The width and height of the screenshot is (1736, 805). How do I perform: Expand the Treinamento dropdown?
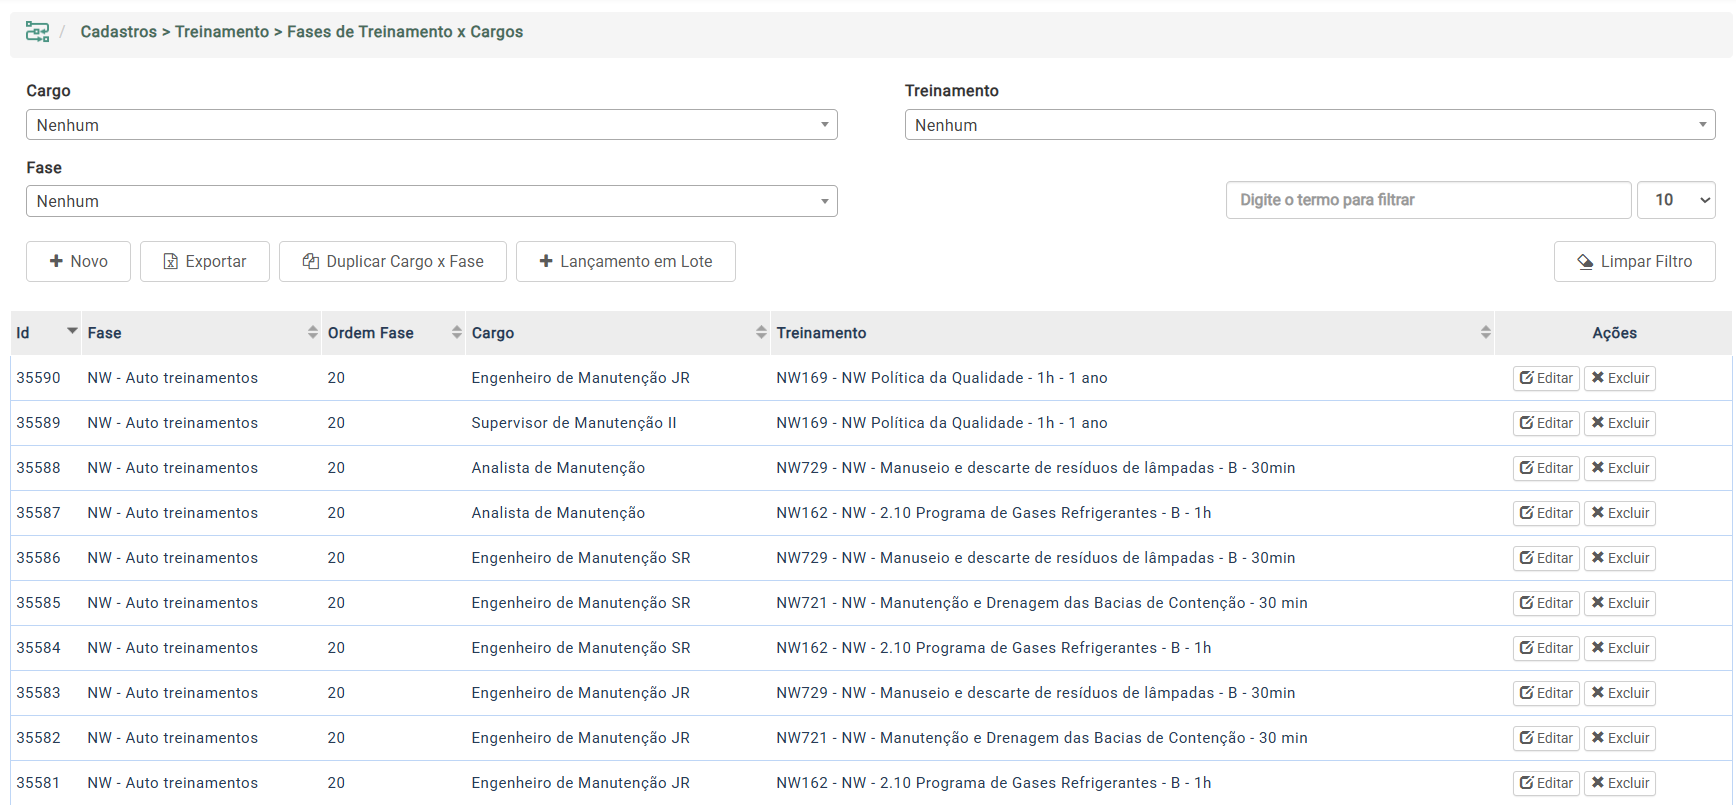pos(1309,125)
